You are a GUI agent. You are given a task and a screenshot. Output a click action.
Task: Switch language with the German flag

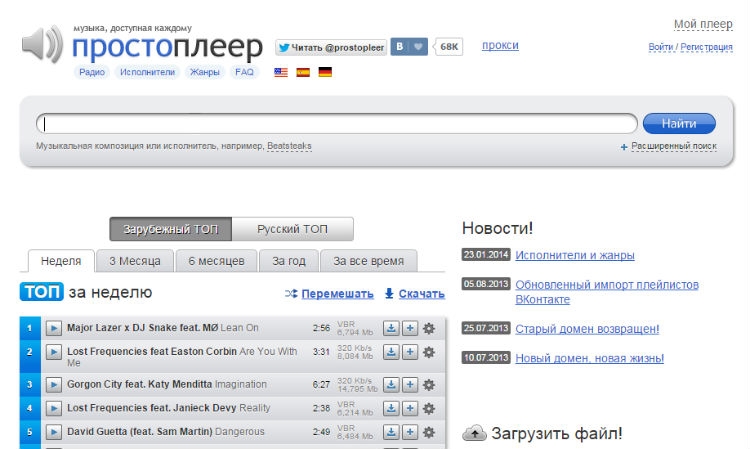(x=325, y=72)
